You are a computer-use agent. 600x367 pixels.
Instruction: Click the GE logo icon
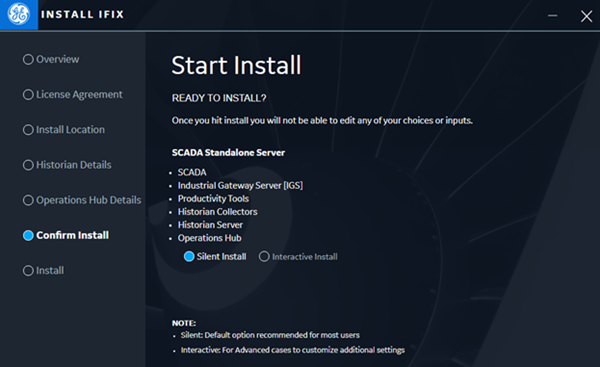[19, 14]
